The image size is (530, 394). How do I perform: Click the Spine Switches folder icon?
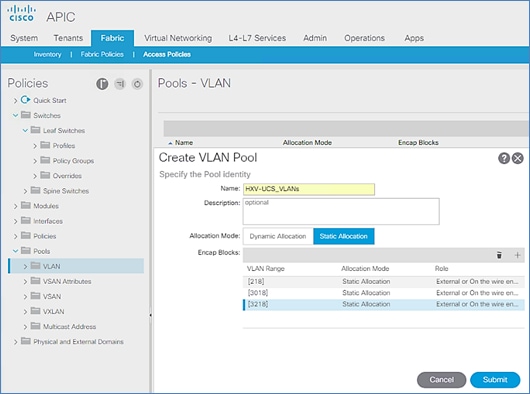pos(35,190)
